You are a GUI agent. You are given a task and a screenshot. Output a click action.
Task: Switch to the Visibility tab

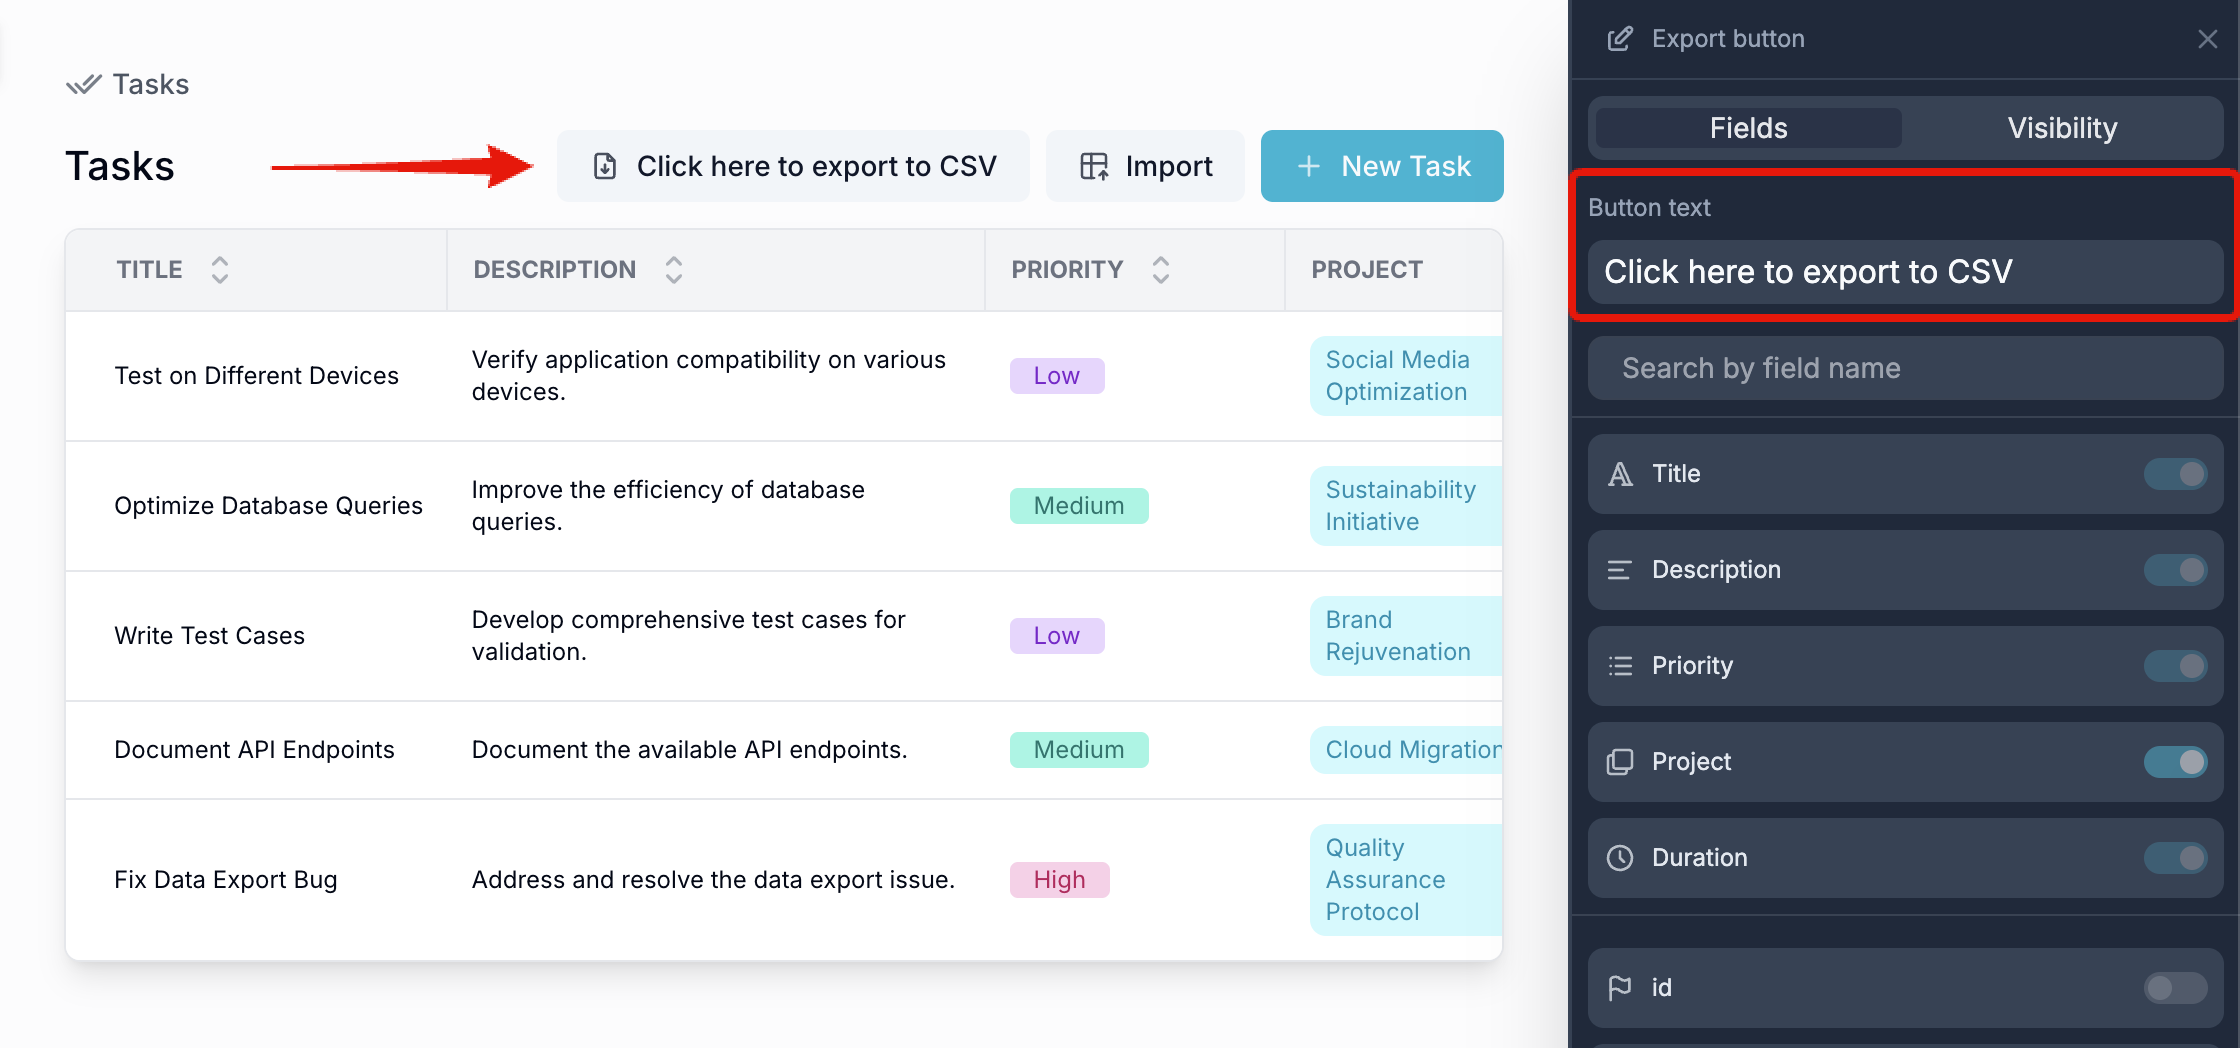pos(2062,128)
